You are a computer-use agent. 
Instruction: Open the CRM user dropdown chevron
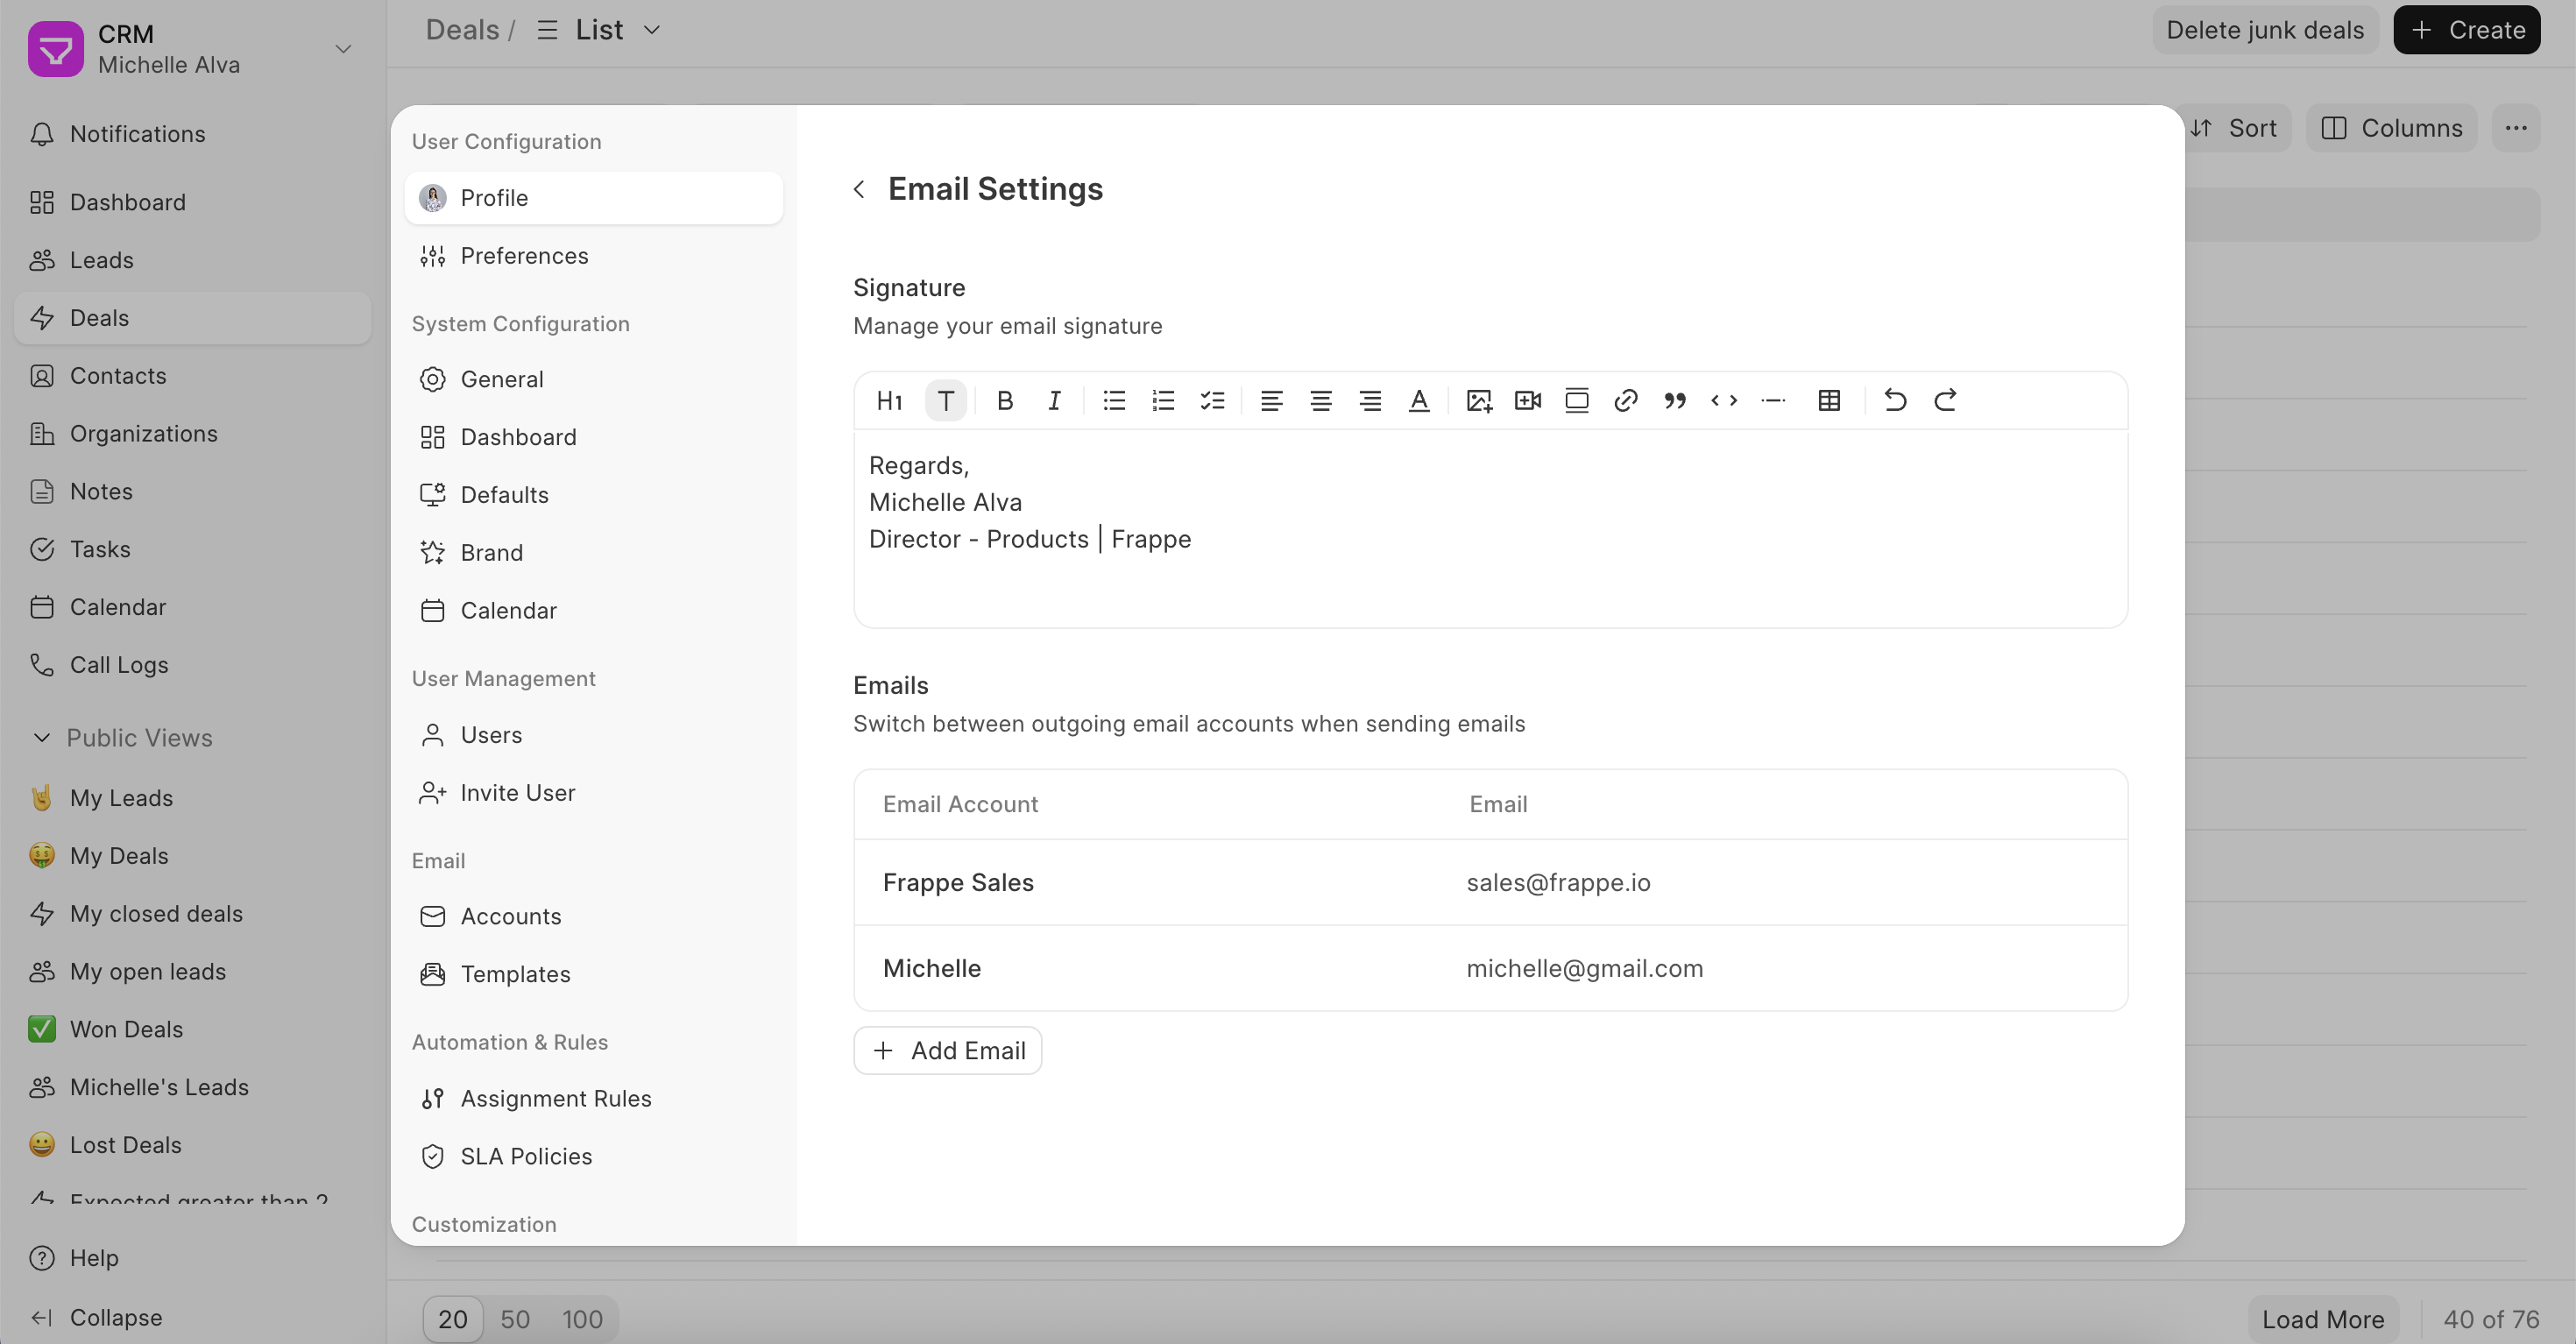[x=343, y=49]
